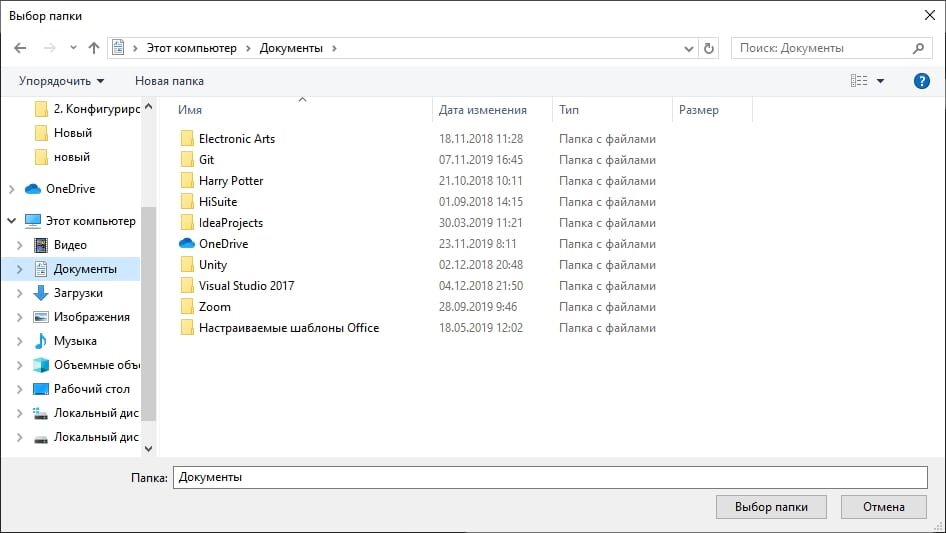Click the Изображения picture icon
The height and width of the screenshot is (533, 946).
tap(40, 317)
